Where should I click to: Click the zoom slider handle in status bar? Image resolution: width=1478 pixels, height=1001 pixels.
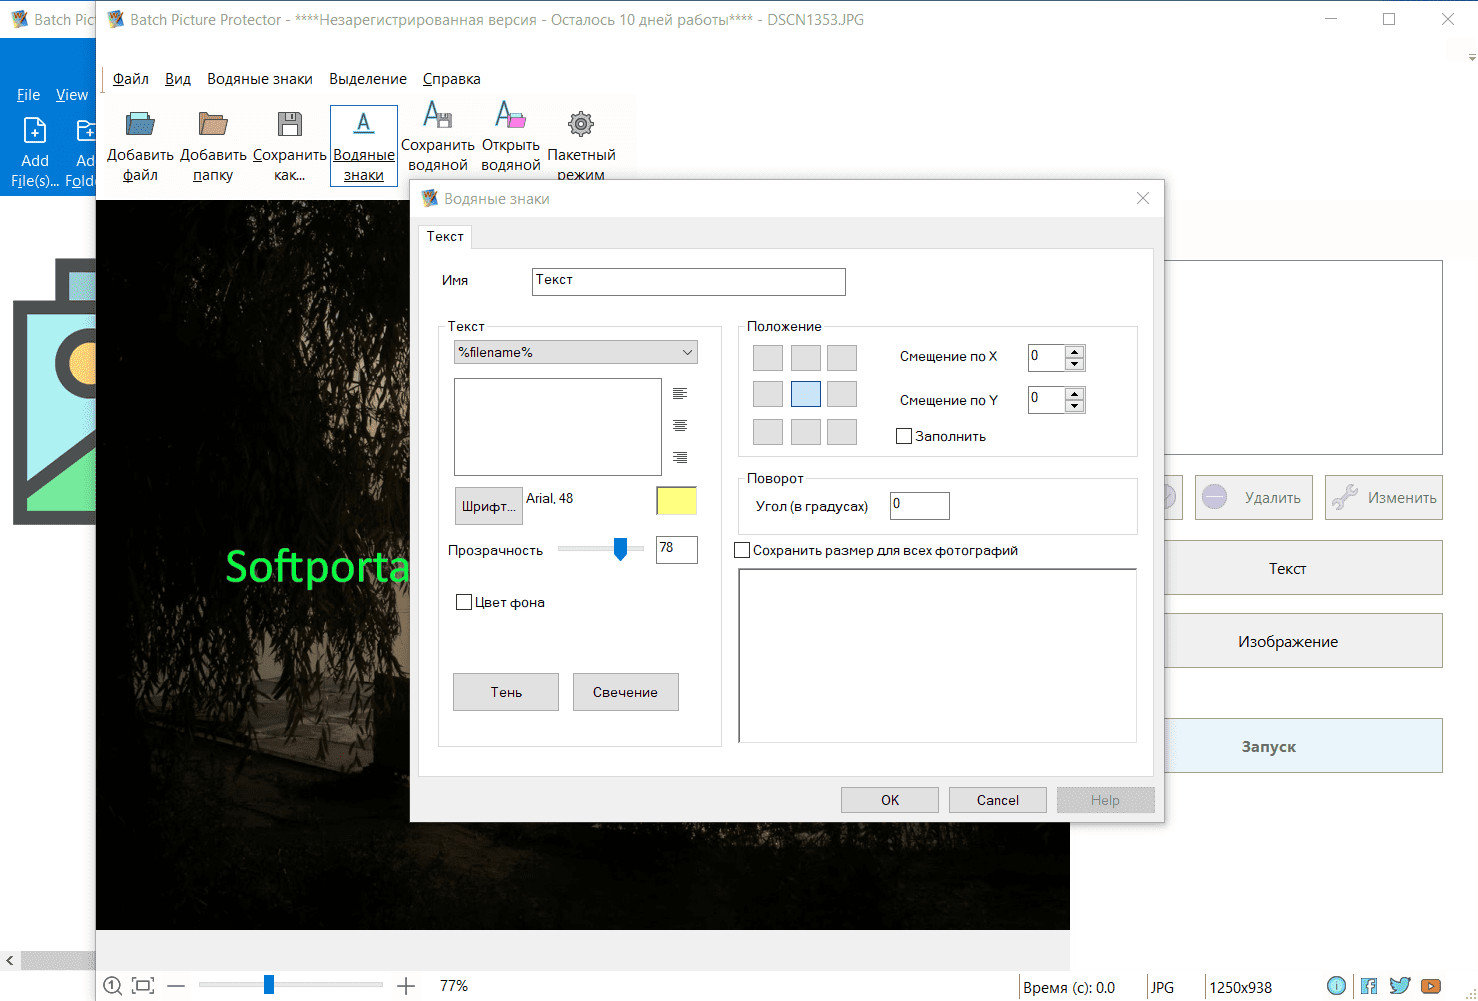[269, 985]
